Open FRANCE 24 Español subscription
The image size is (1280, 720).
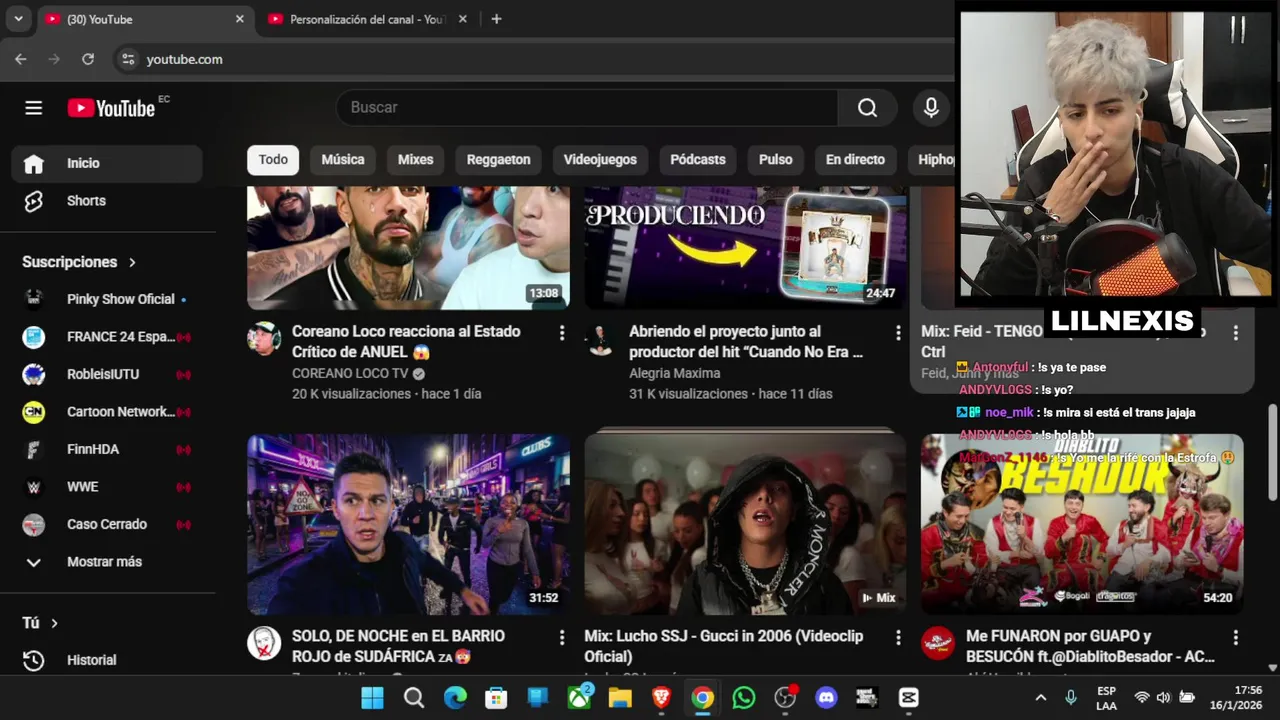[x=107, y=337]
